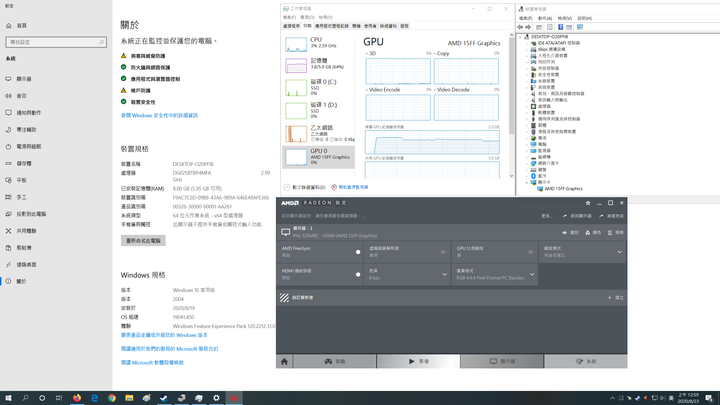720x405 pixels.
Task: Open Radeon Settings home icon
Action: tap(284, 361)
